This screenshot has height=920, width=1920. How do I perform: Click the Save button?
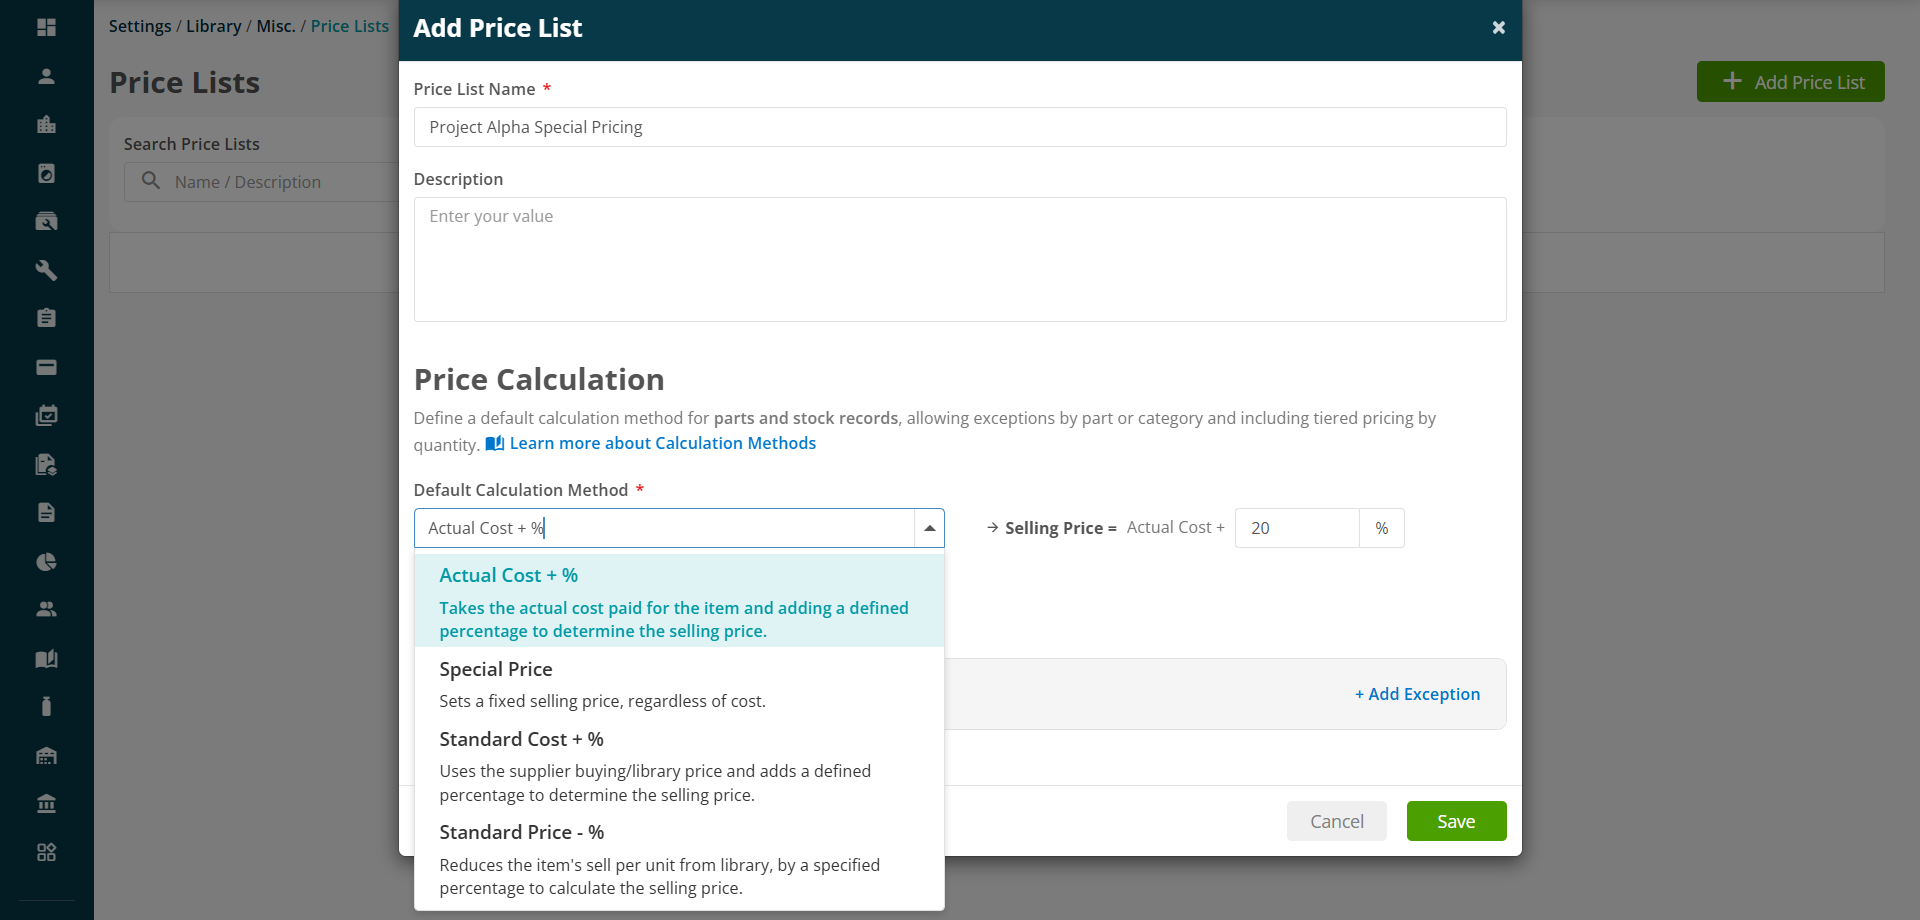click(1456, 821)
